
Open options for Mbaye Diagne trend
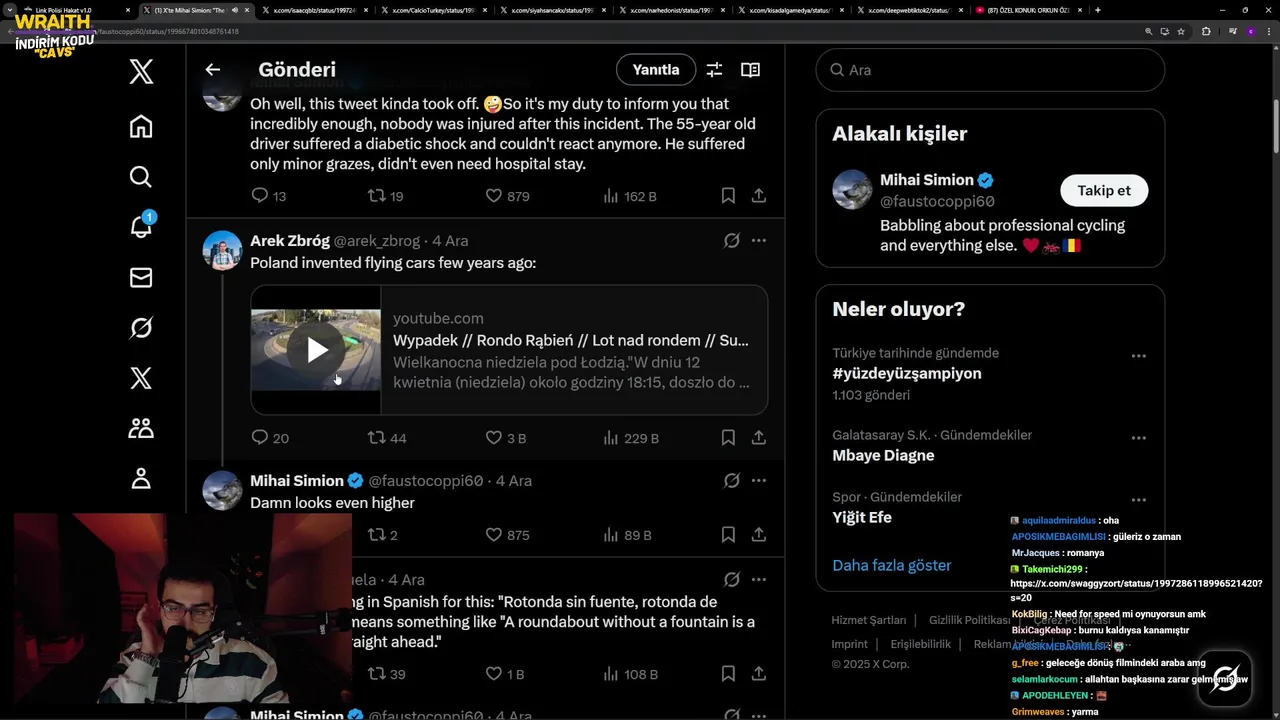point(1138,438)
